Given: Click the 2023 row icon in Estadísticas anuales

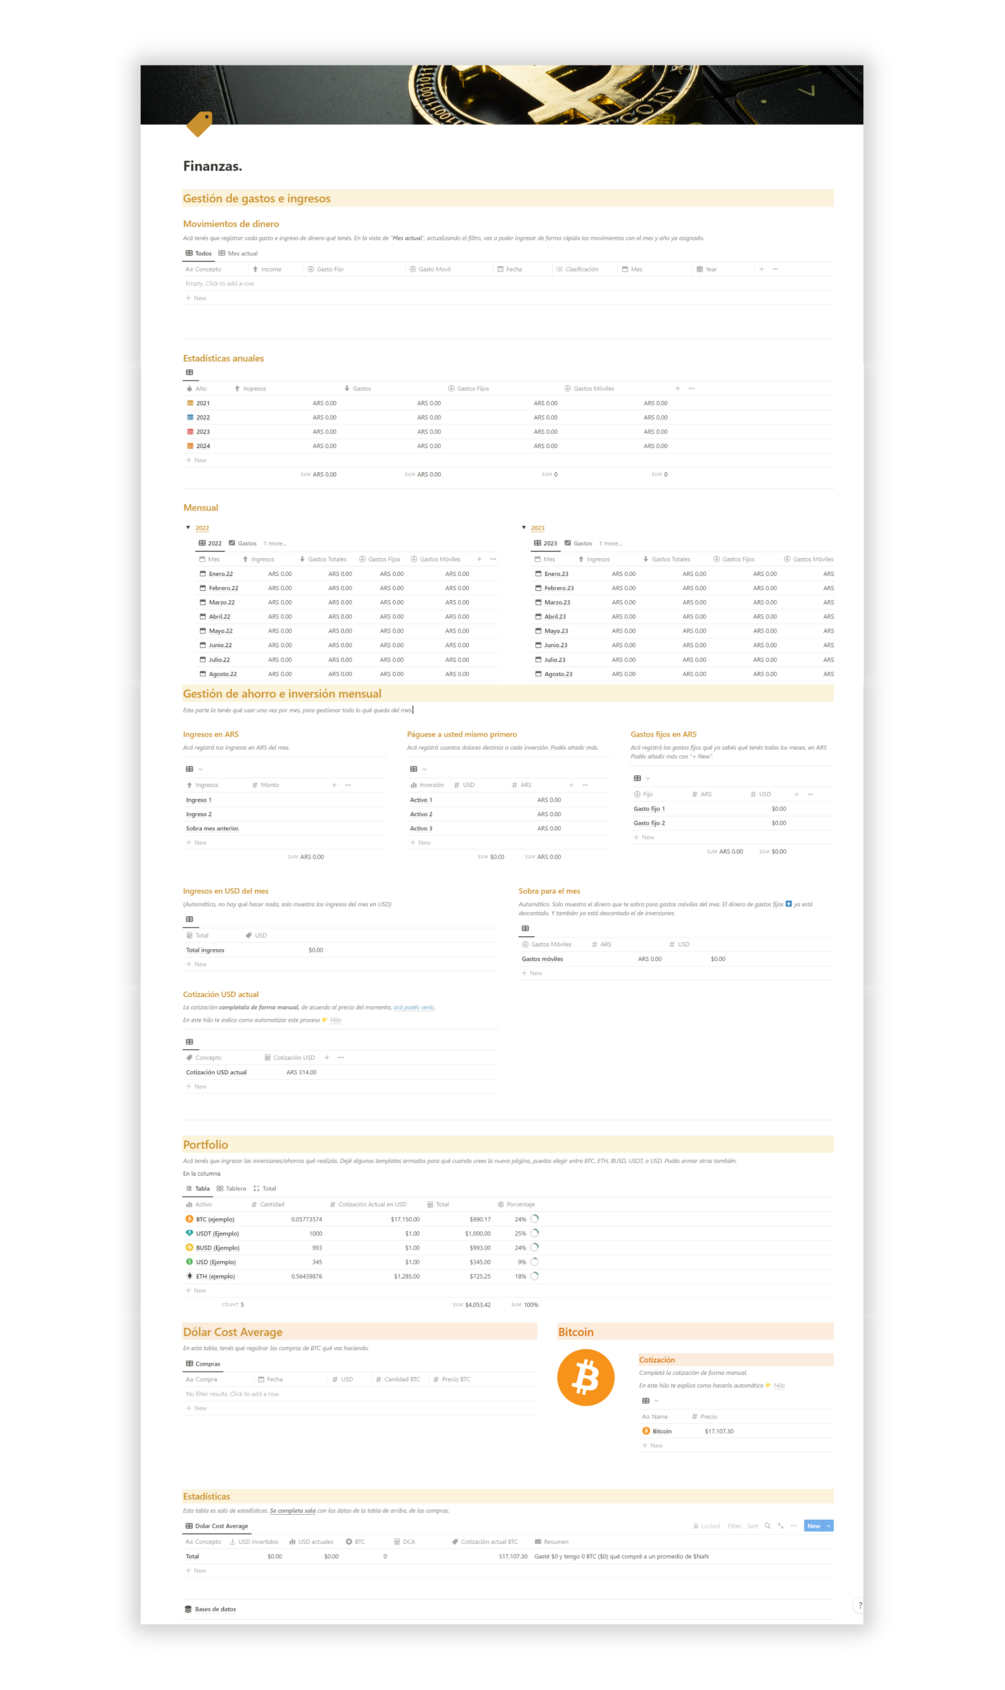Looking at the screenshot, I should [x=191, y=432].
